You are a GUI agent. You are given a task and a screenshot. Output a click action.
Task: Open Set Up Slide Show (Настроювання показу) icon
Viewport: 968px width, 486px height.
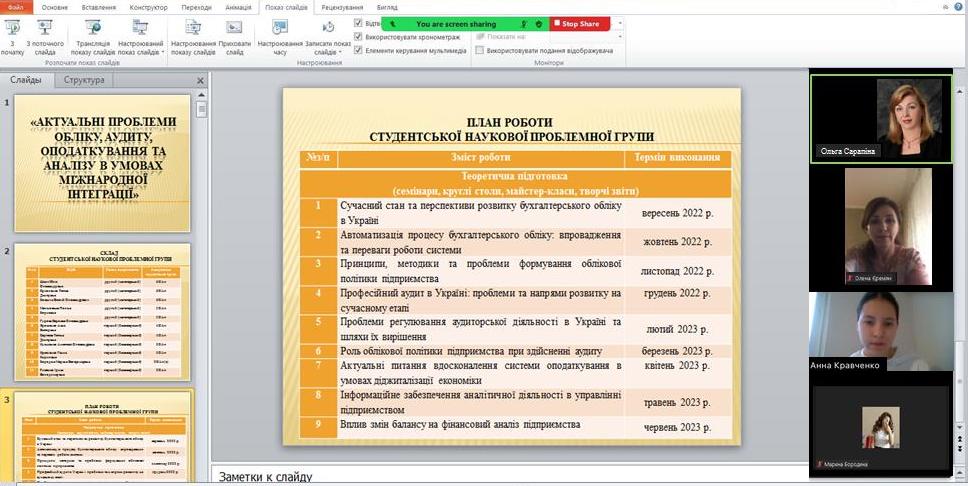[x=193, y=28]
